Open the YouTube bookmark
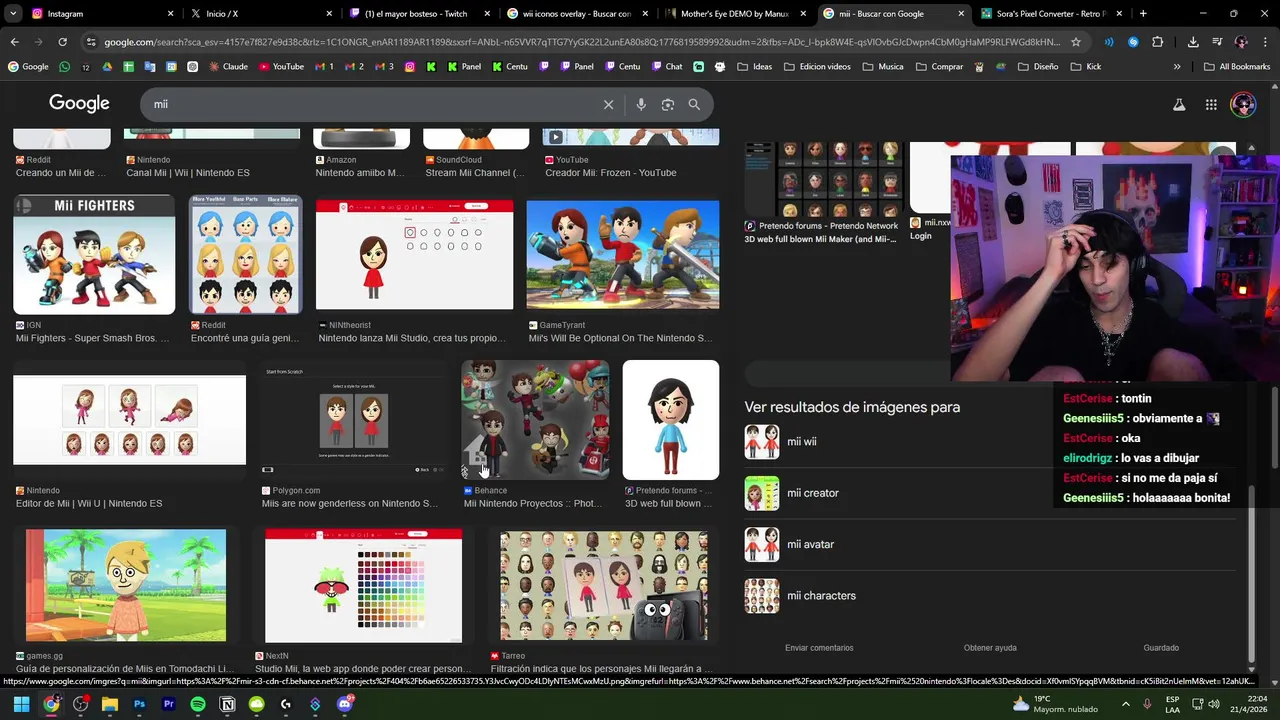This screenshot has width=1280, height=720. pos(281,67)
